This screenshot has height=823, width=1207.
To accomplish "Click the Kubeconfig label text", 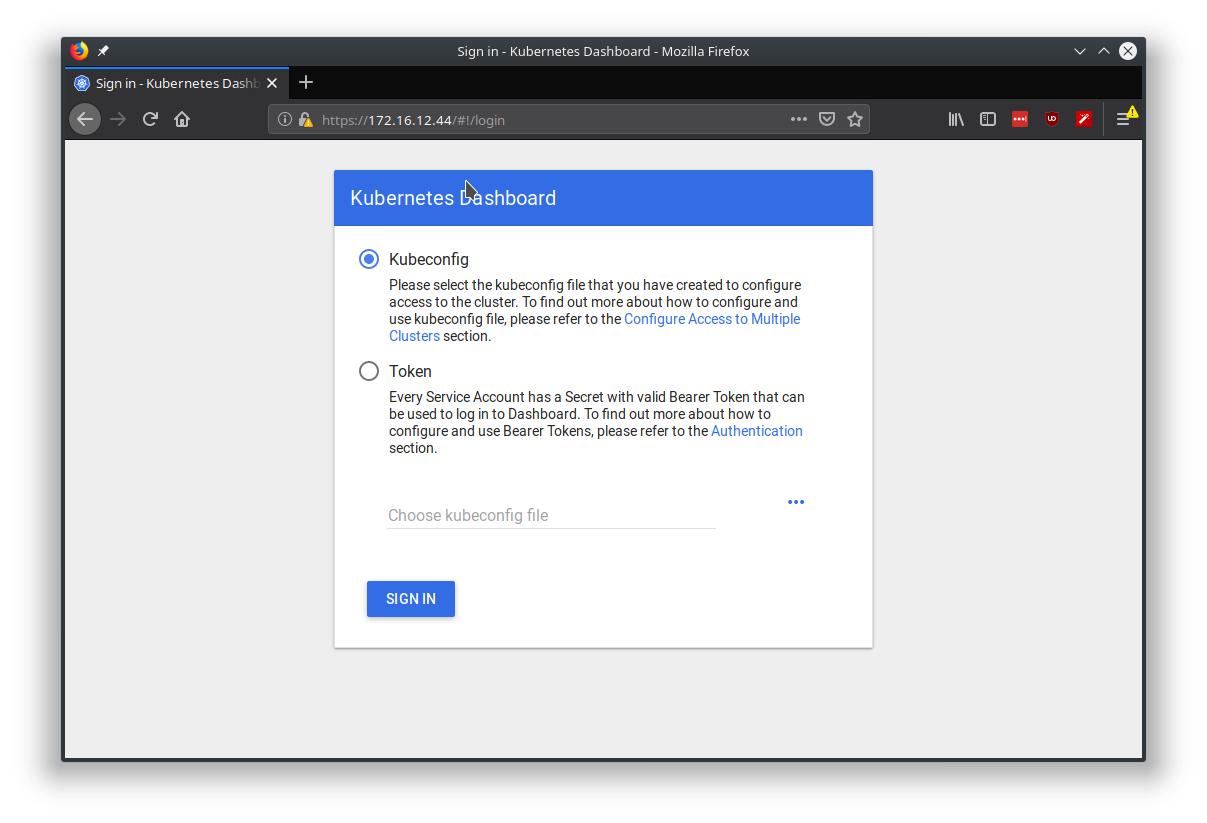I will [429, 259].
